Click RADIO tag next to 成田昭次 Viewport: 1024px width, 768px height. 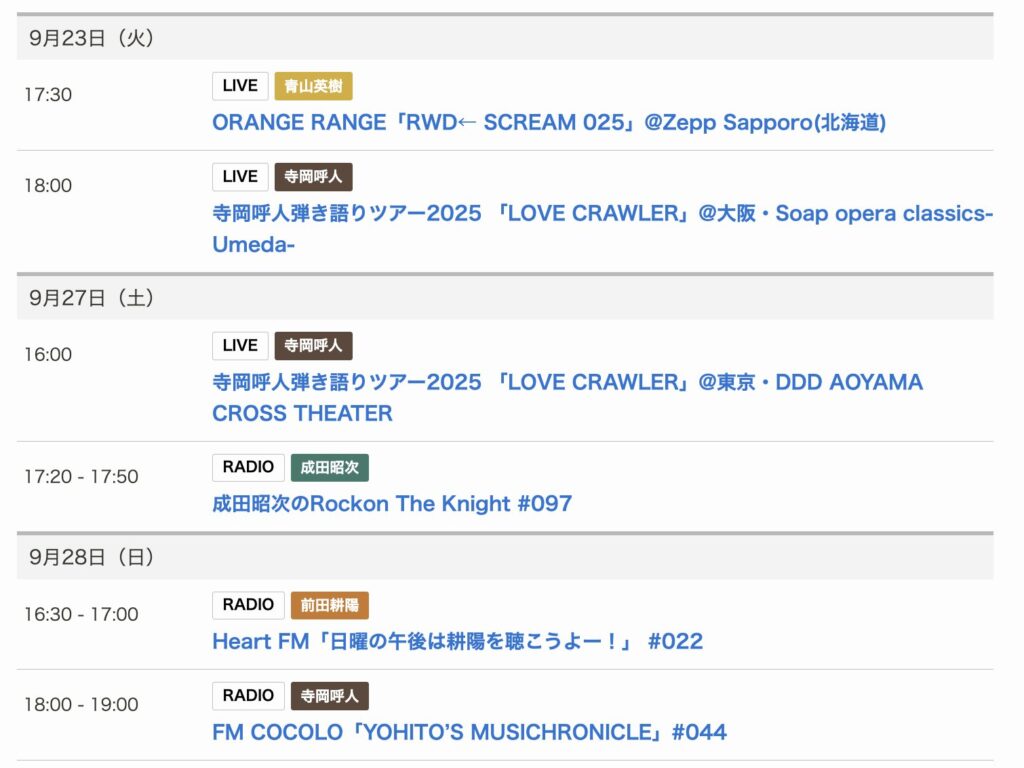[x=248, y=467]
